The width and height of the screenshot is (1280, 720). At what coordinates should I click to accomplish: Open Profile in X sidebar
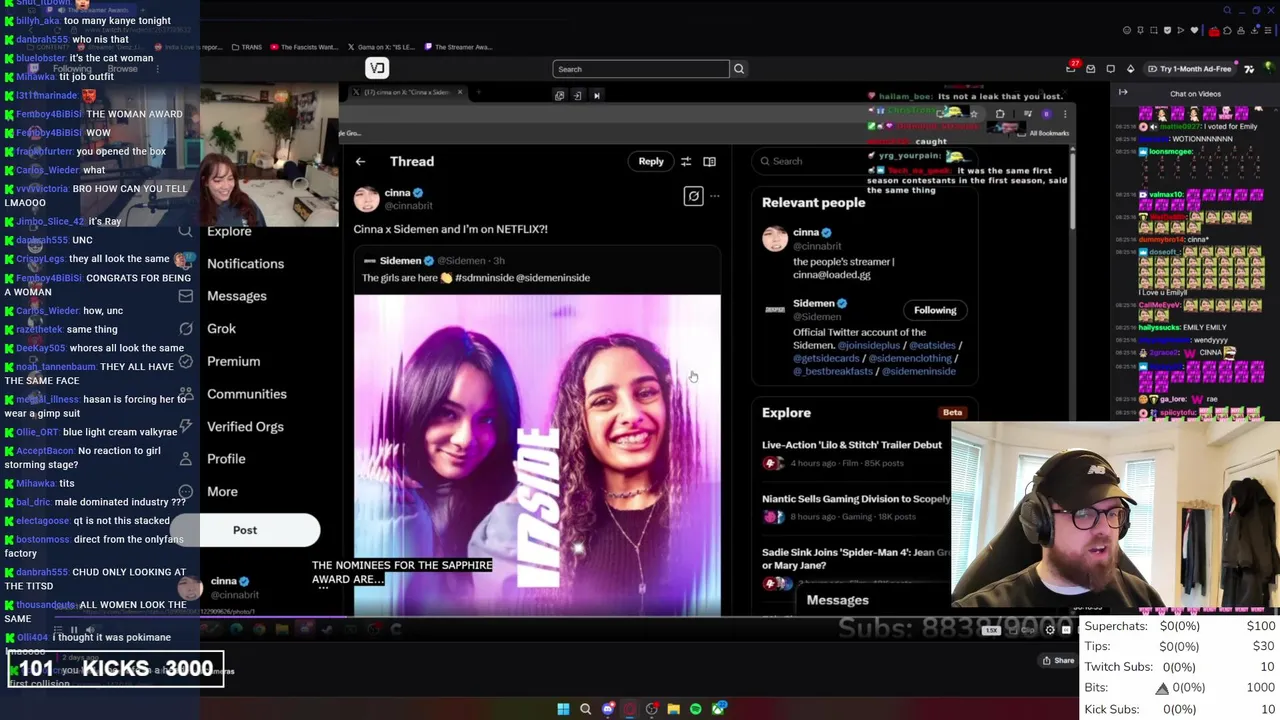(226, 459)
